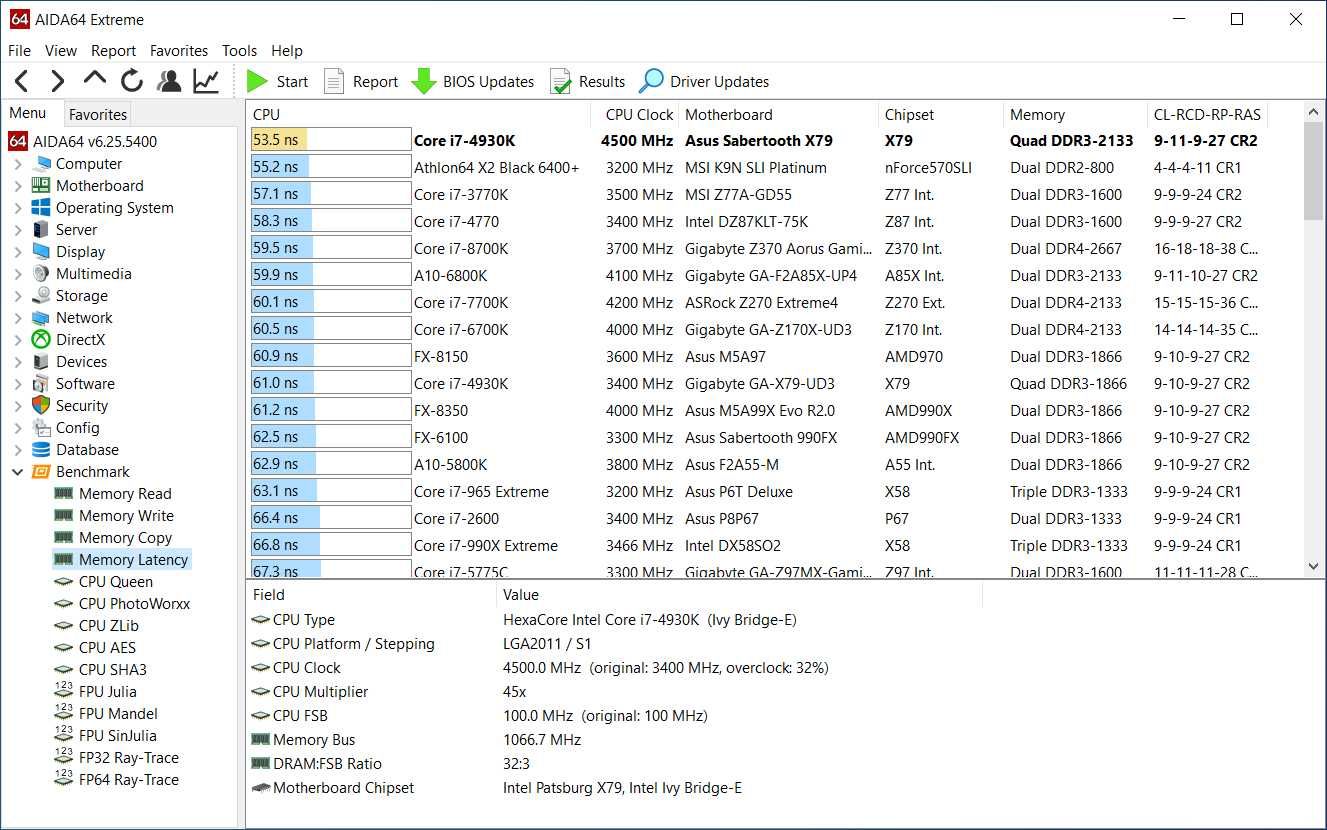Sort the results by the Motherboard column header
The image size is (1327, 830).
779,115
